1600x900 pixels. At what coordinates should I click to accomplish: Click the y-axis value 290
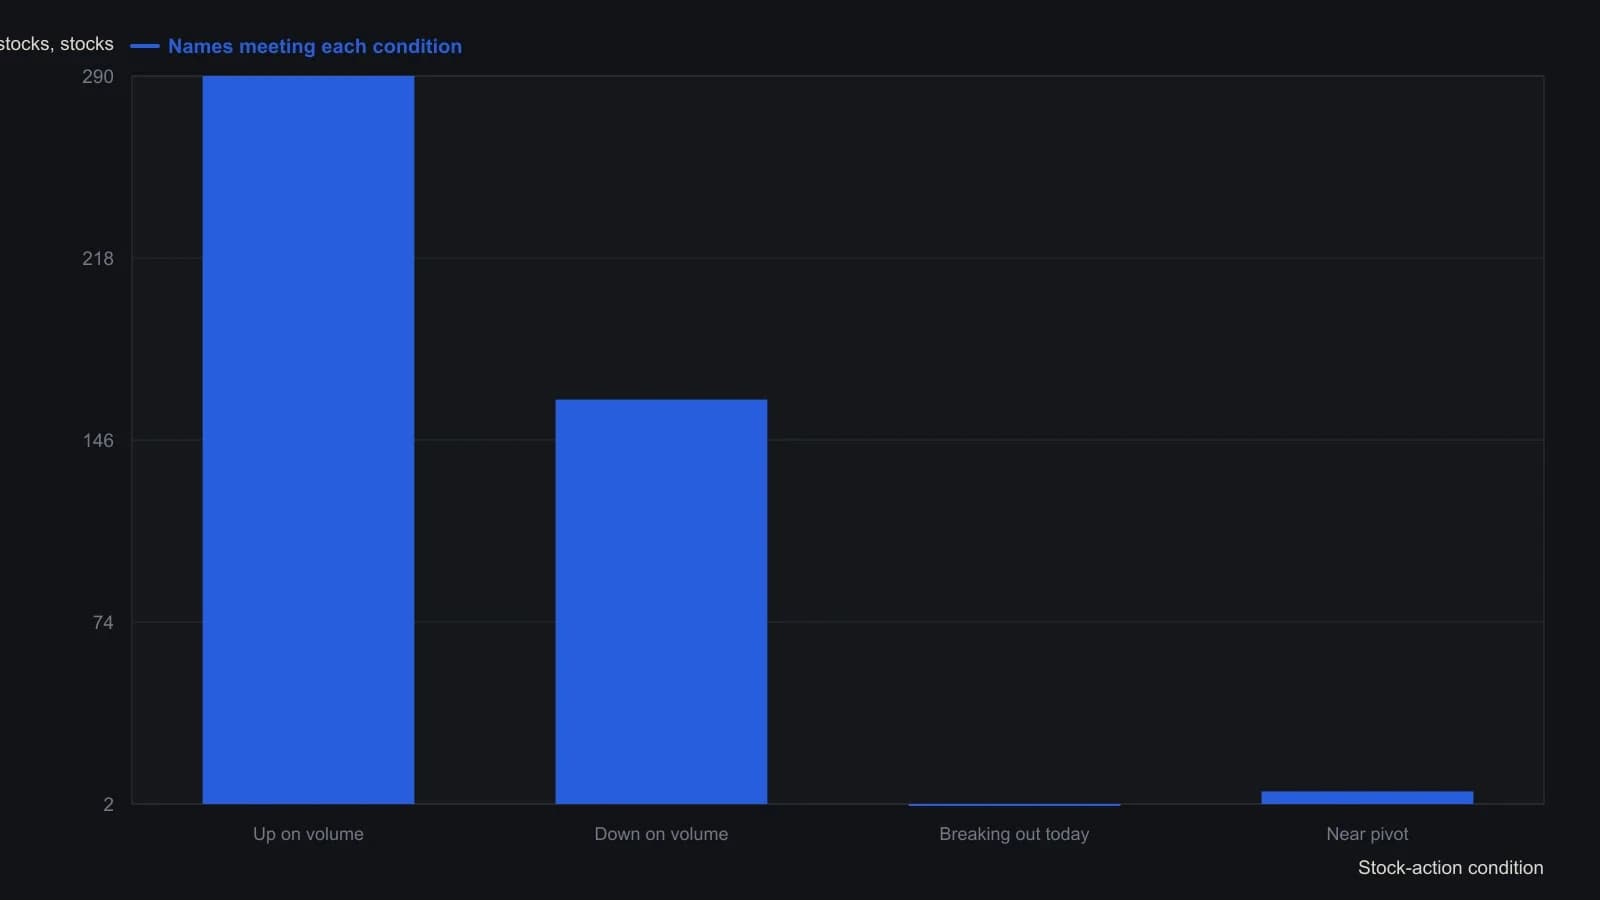click(98, 77)
